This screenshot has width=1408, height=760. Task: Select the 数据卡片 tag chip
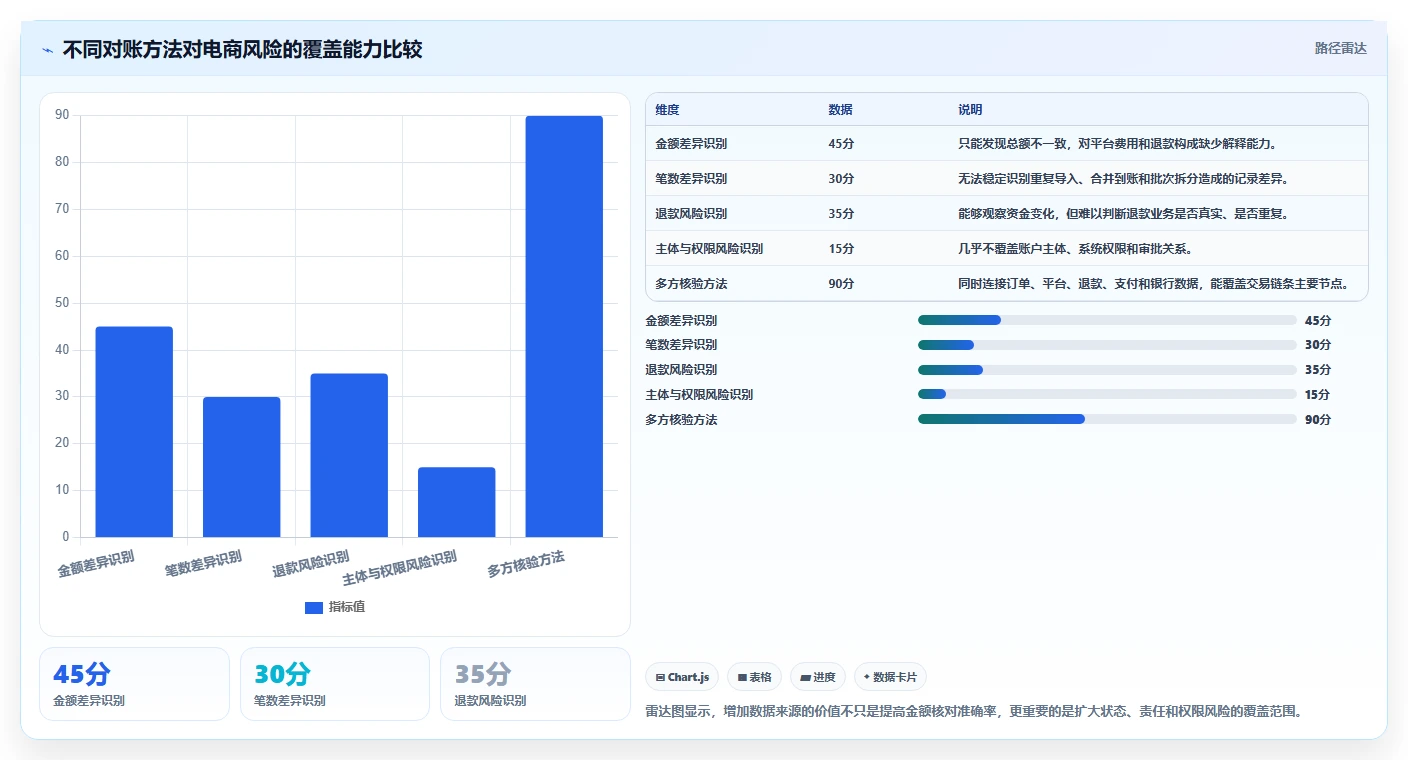tap(890, 677)
